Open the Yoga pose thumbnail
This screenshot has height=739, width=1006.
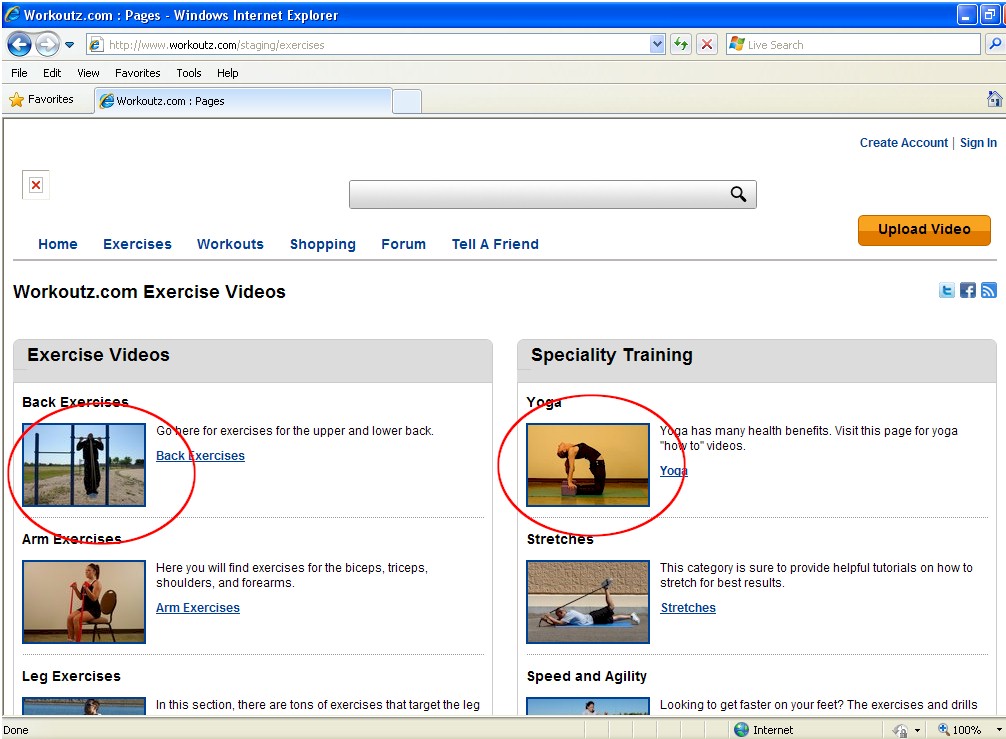588,465
